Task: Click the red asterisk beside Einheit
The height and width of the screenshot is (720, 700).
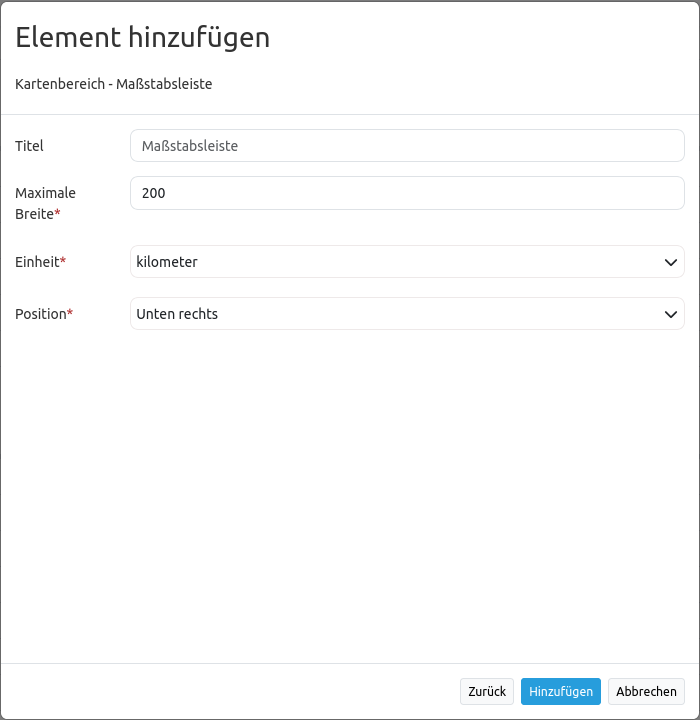Action: pos(63,261)
